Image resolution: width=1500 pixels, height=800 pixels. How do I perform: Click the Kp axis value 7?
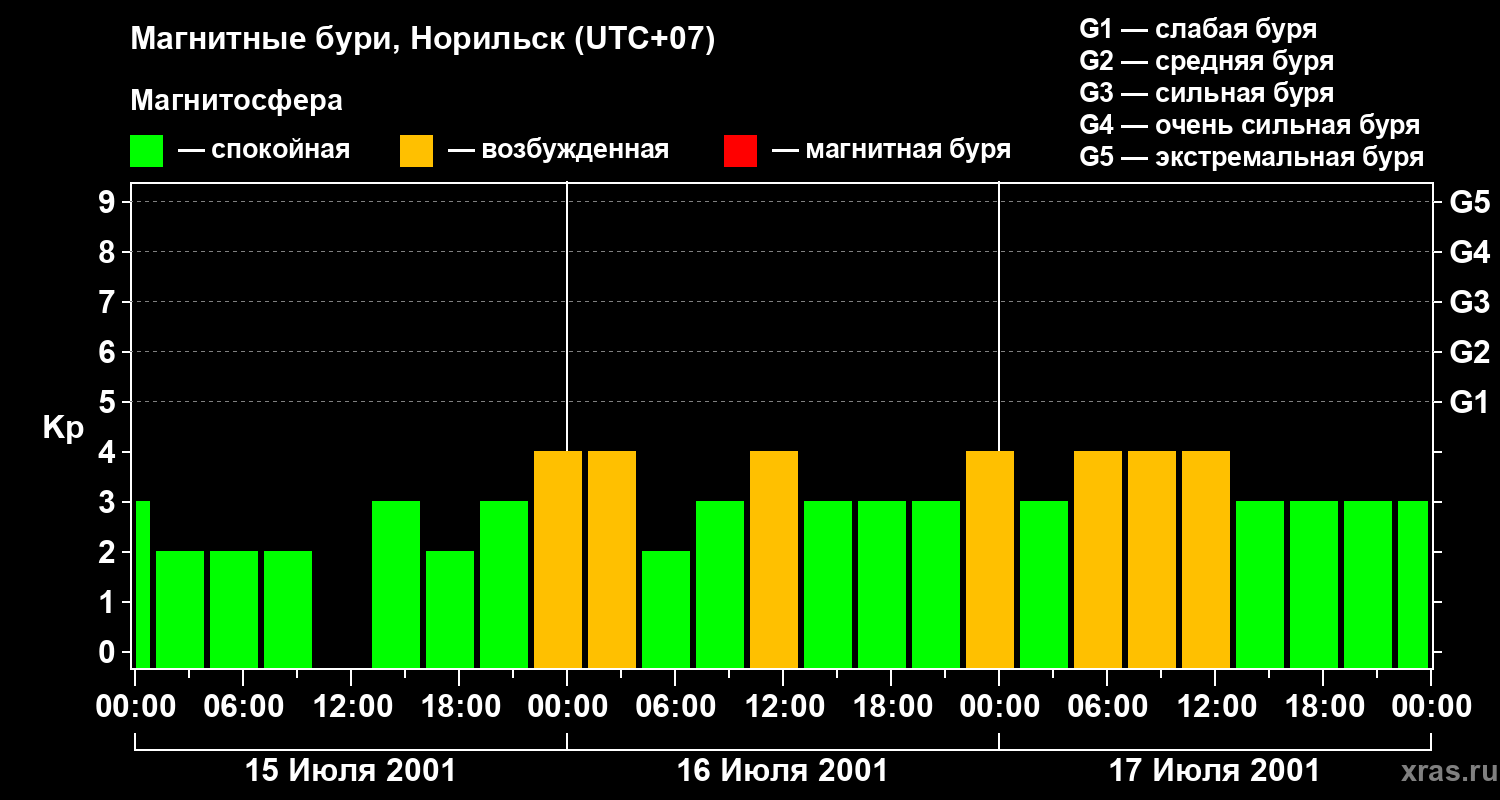[108, 302]
